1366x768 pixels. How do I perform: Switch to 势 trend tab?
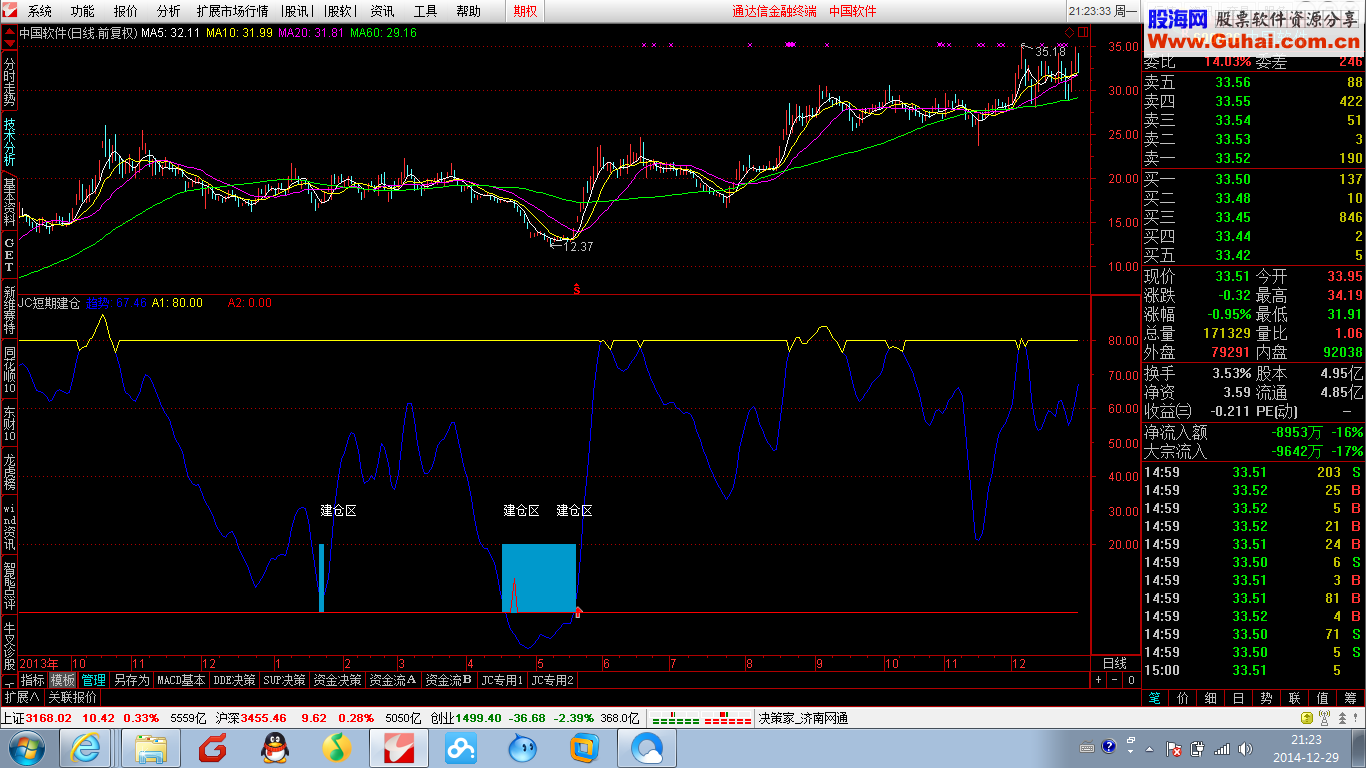click(1267, 698)
